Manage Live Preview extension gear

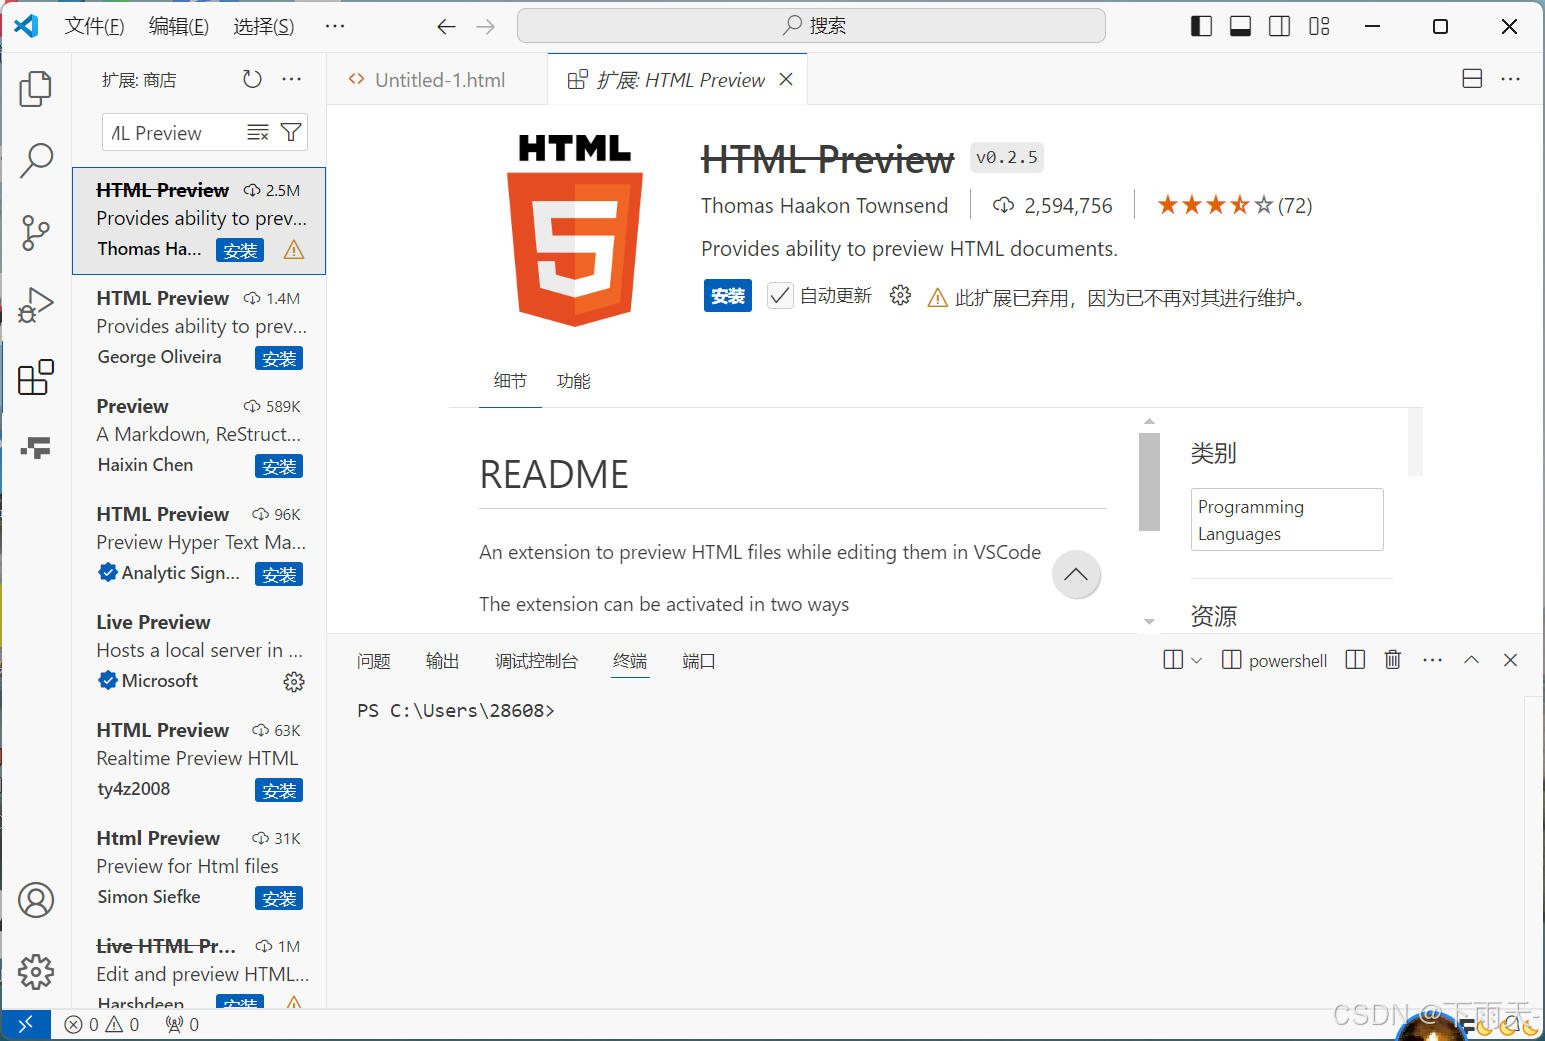pos(294,682)
